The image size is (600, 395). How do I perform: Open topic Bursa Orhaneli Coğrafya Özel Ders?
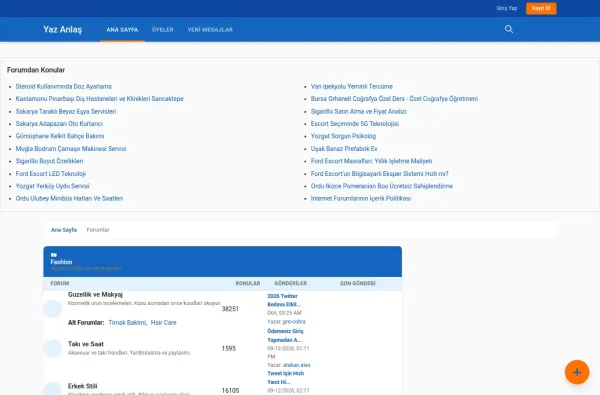(x=394, y=99)
